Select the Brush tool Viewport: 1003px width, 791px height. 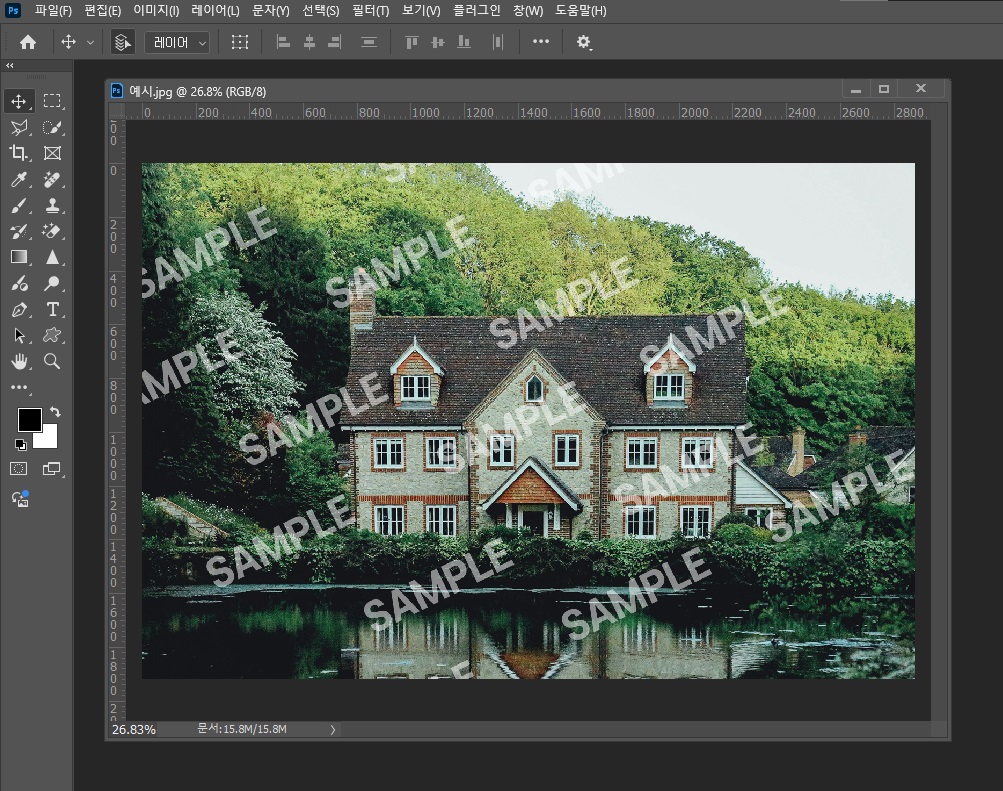click(19, 205)
